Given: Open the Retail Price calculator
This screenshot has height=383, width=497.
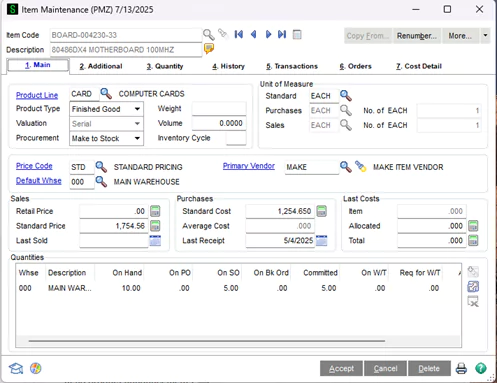Looking at the screenshot, I should point(155,211).
